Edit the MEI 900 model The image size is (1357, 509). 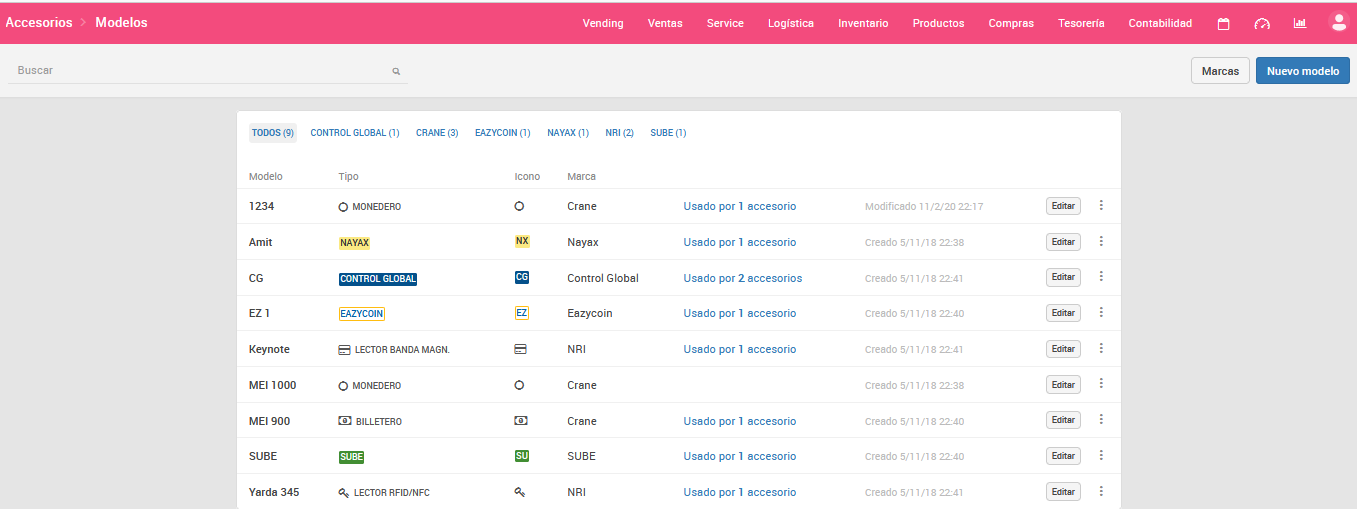point(1063,420)
